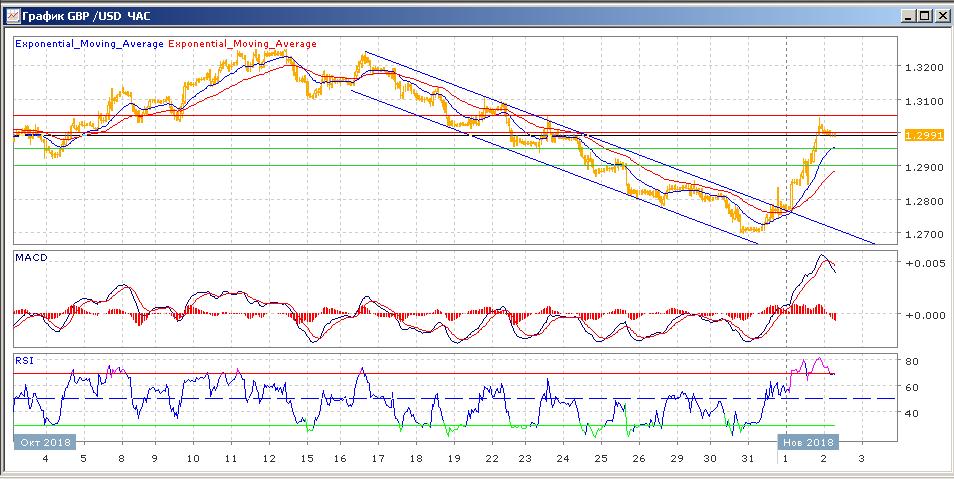
Task: Select the RSI indicator panel label
Action: point(24,359)
